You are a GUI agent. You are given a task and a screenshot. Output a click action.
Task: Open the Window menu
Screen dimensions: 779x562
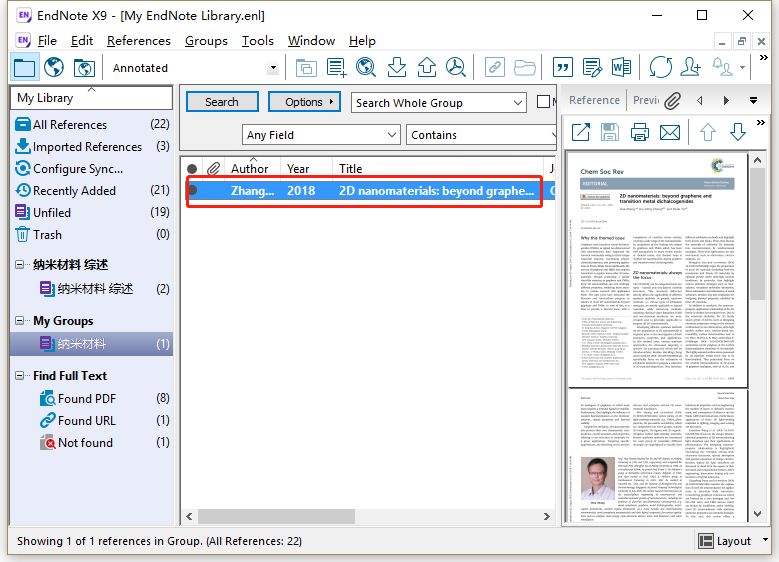(311, 41)
